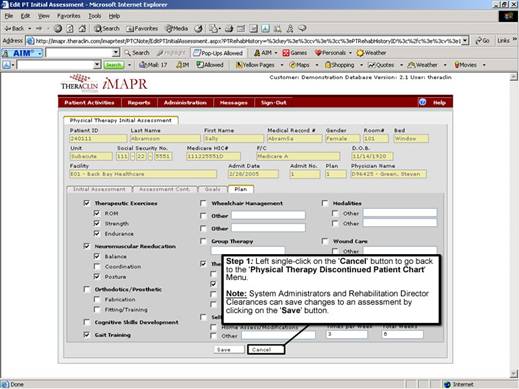Expand the Personals dropdown arrow
Screen dimensions: 519x389
pyautogui.click(x=350, y=53)
